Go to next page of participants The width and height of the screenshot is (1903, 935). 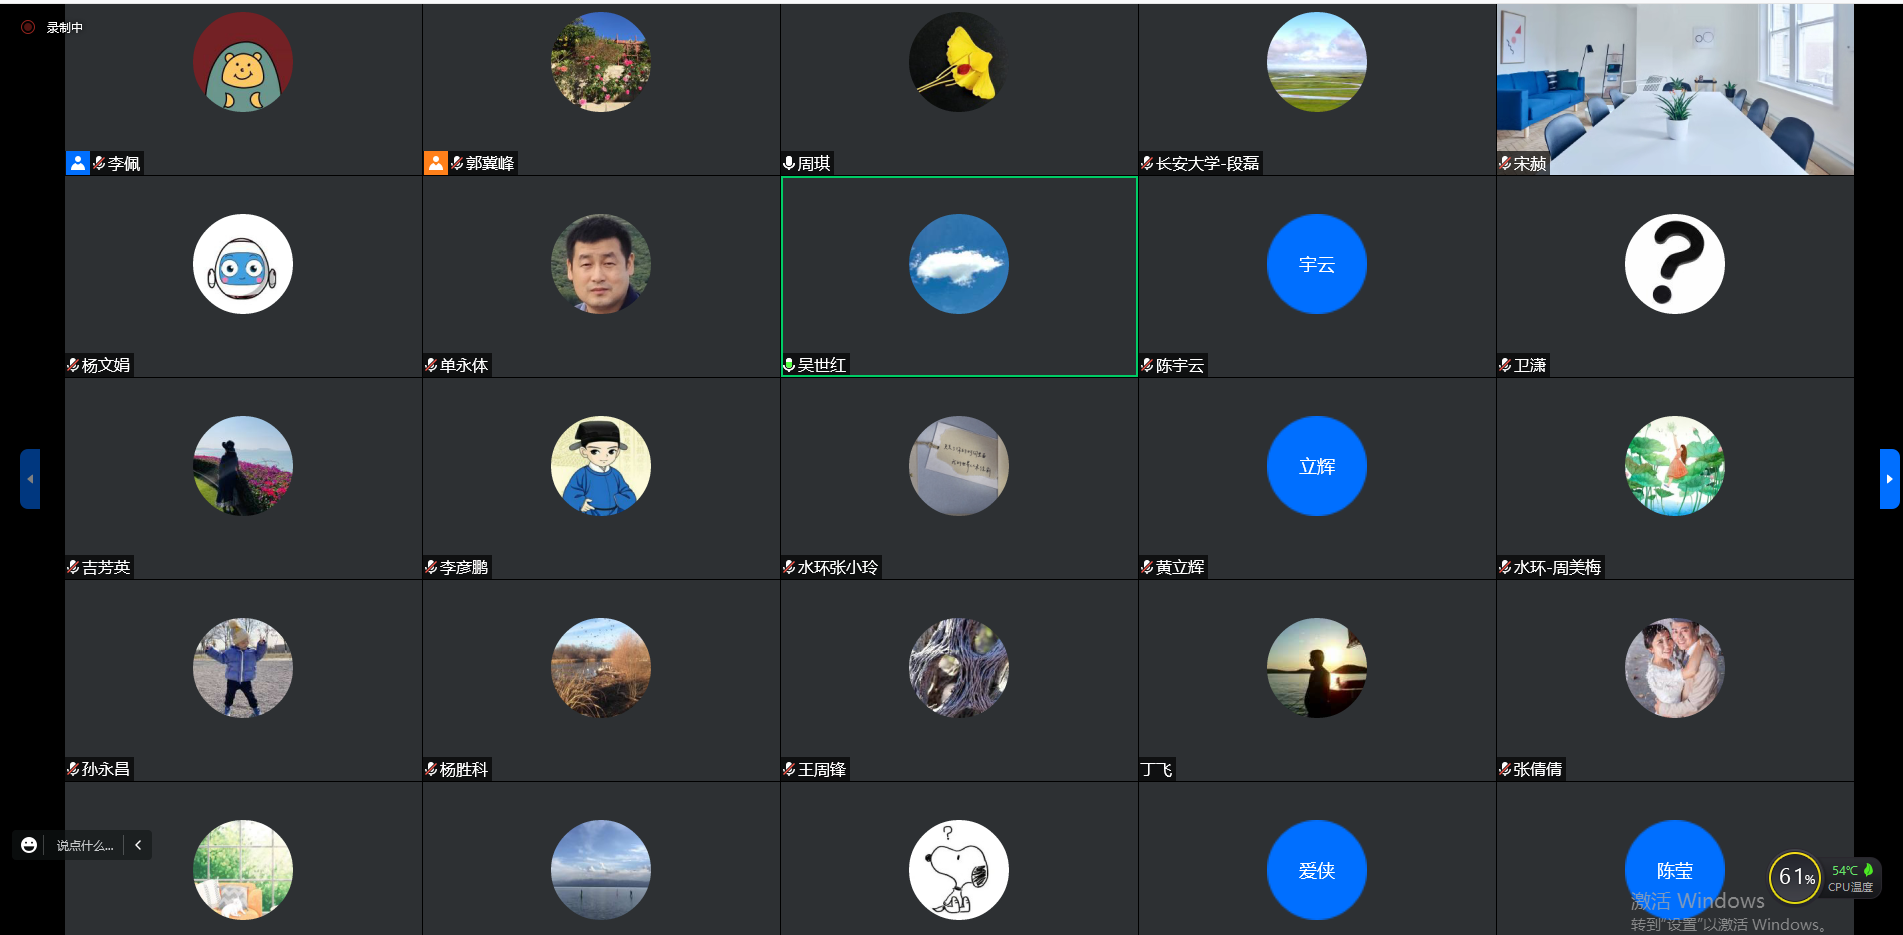coord(1889,479)
